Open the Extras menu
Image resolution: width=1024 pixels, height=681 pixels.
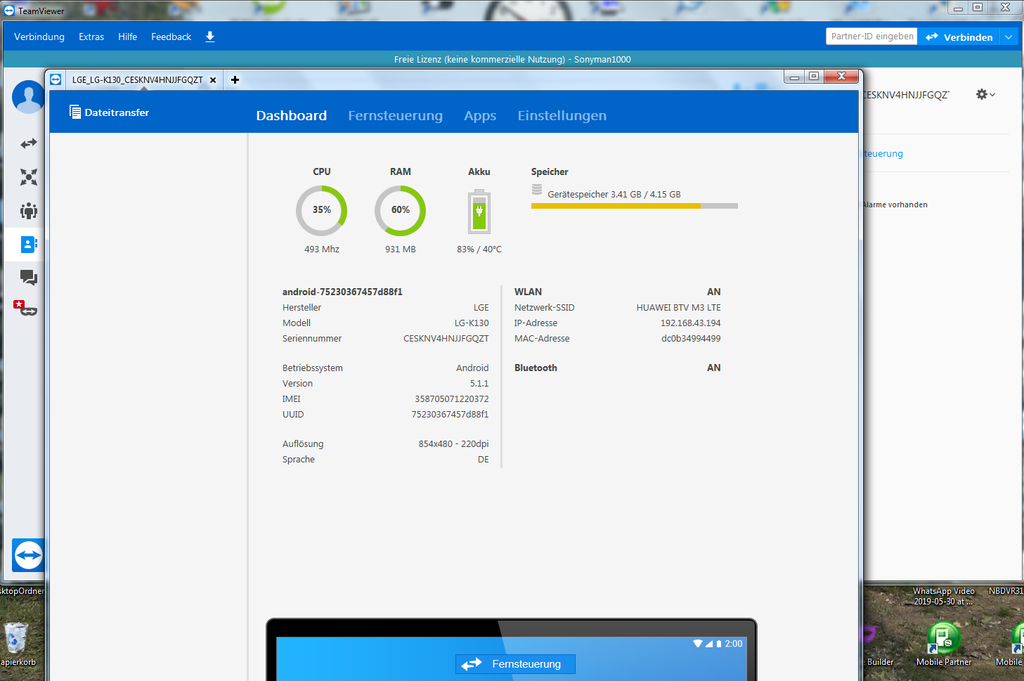[91, 37]
